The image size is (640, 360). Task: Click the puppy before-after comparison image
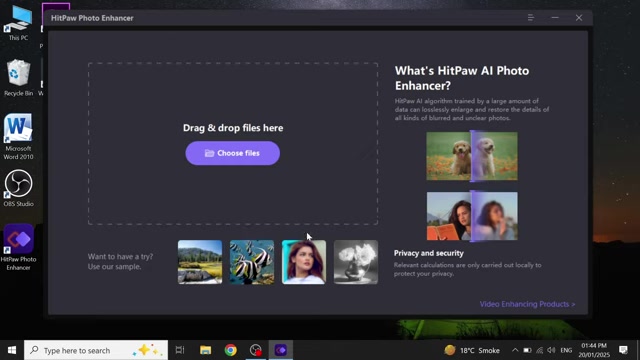coord(472,156)
